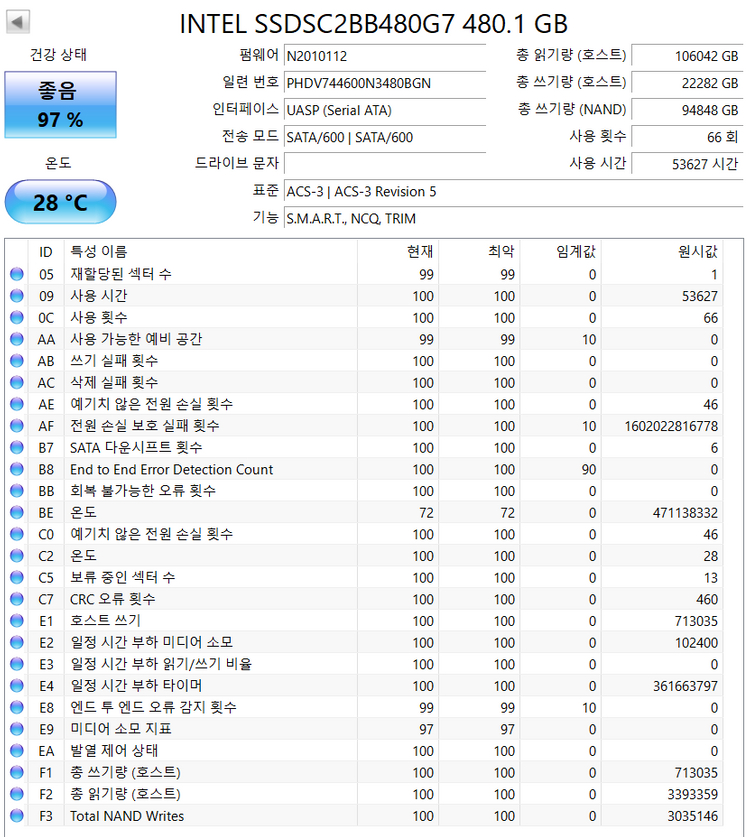Viewport: 750px width, 837px height.
Task: Click status orb of row E8 엔드 투 엔드
Action: tap(17, 707)
